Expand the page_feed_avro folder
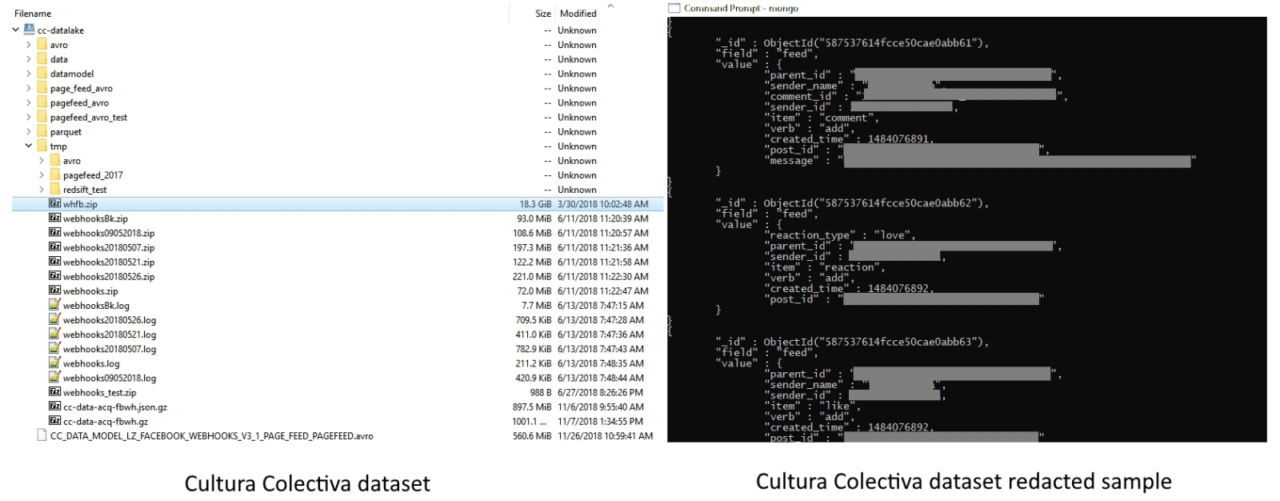 [28, 88]
